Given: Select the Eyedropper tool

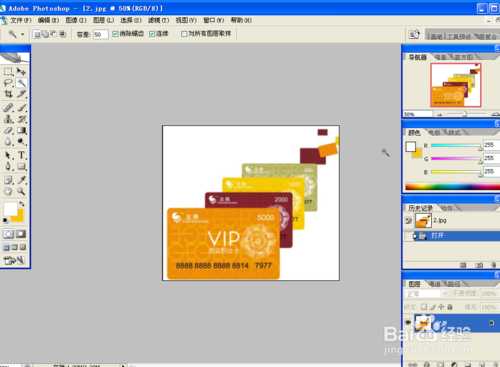Looking at the screenshot, I should (x=21, y=180).
